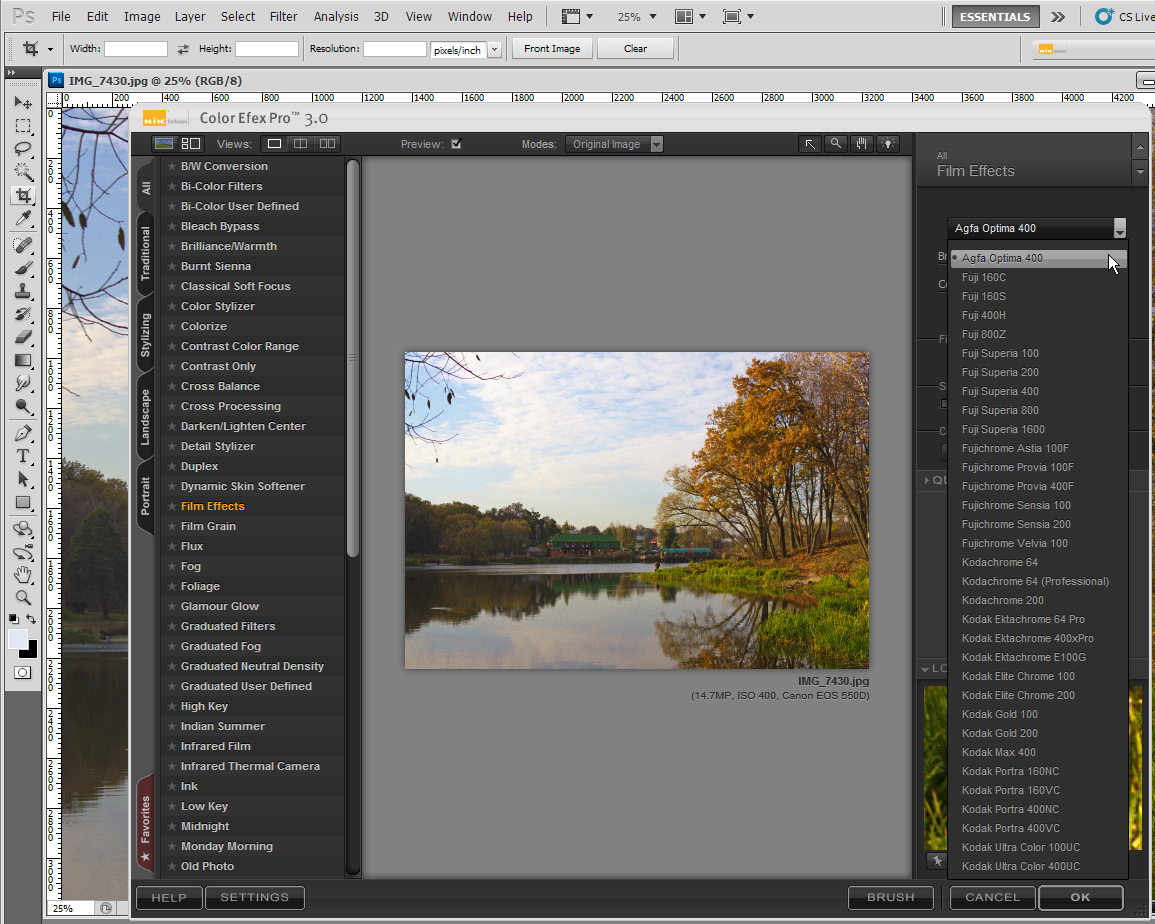The height and width of the screenshot is (924, 1155).
Task: Switch foreground and background colors
Action: pyautogui.click(x=31, y=619)
